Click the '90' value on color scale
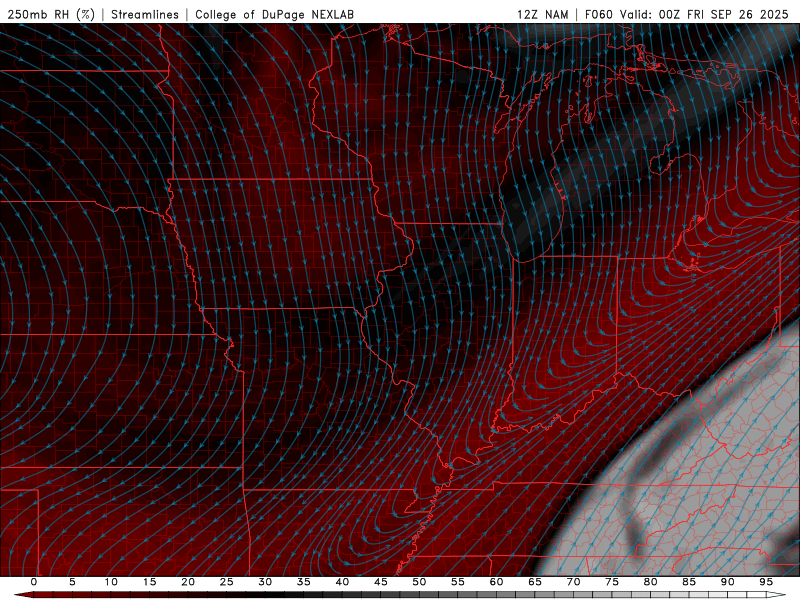This screenshot has width=800, height=600. (727, 582)
